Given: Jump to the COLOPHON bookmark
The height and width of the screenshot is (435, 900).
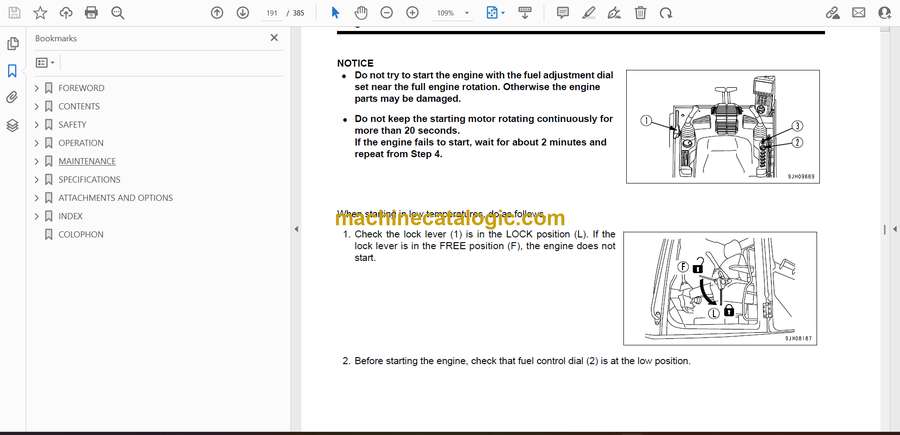Looking at the screenshot, I should click(80, 235).
